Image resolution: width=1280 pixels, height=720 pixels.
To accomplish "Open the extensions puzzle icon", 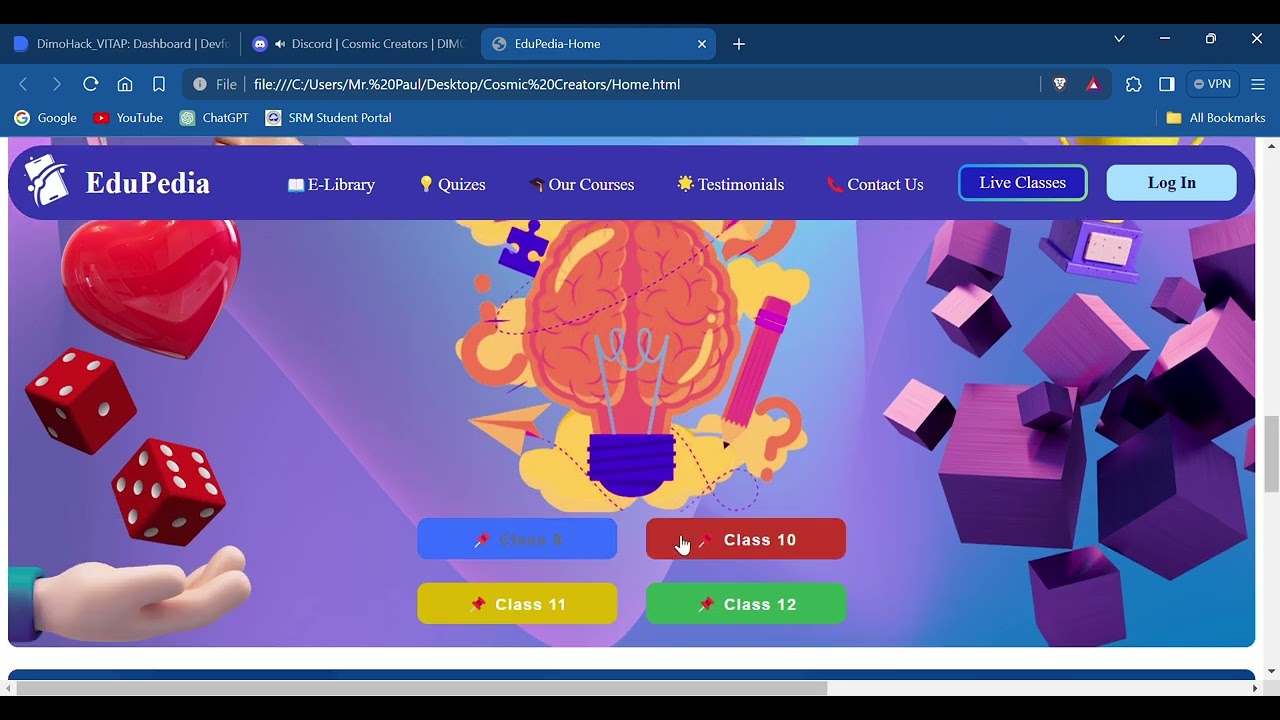I will click(x=1133, y=84).
